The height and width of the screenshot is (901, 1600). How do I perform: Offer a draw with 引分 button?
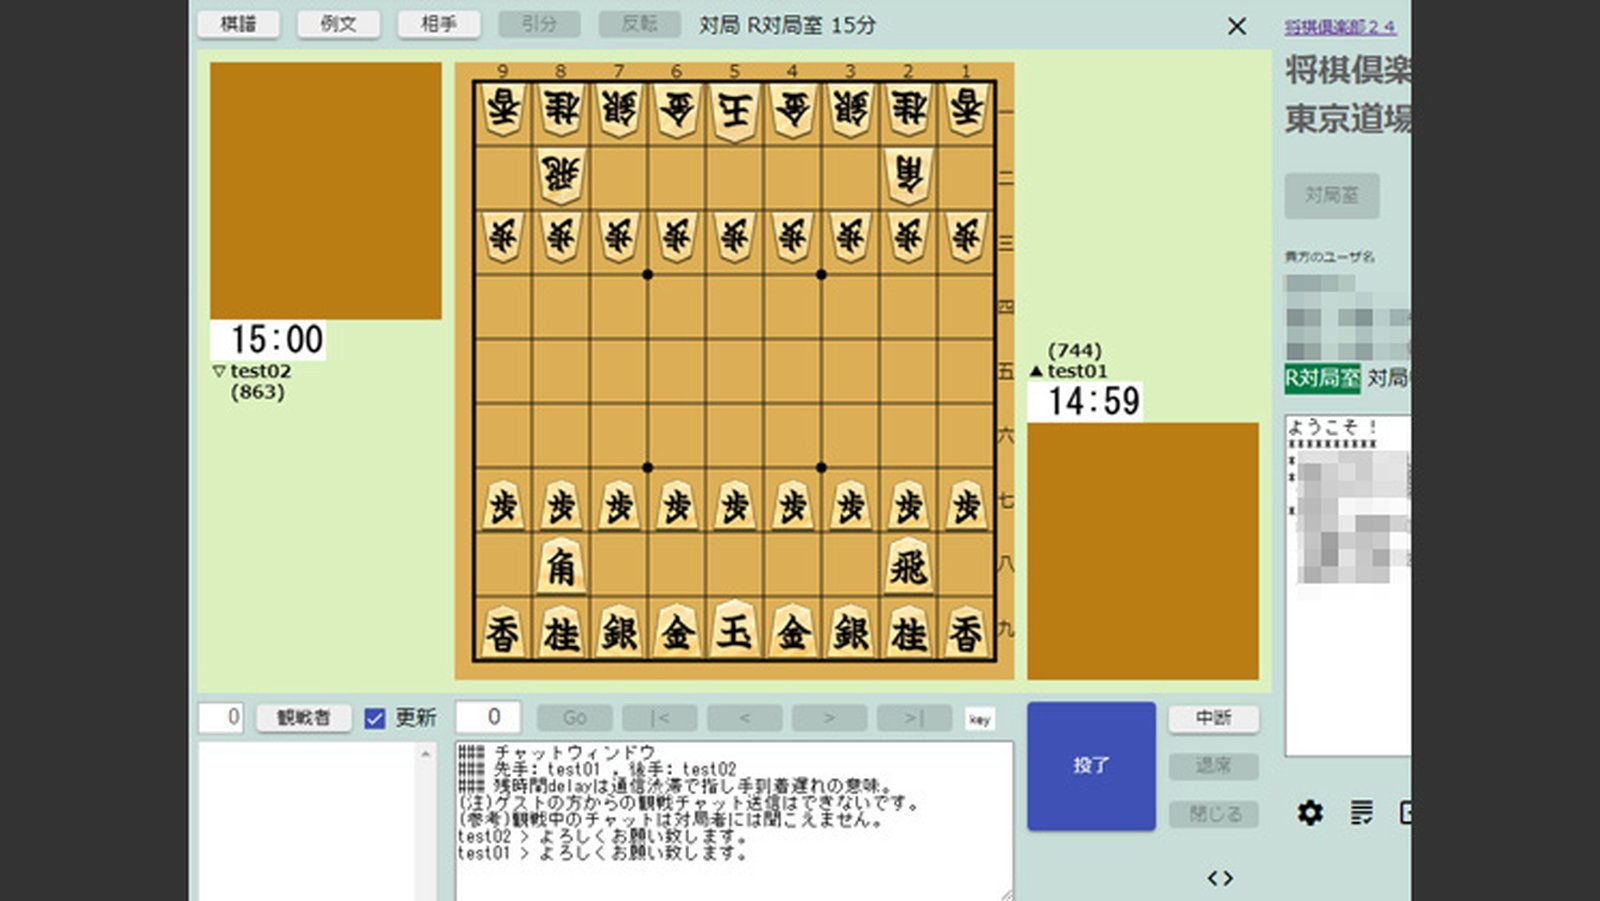click(x=539, y=25)
